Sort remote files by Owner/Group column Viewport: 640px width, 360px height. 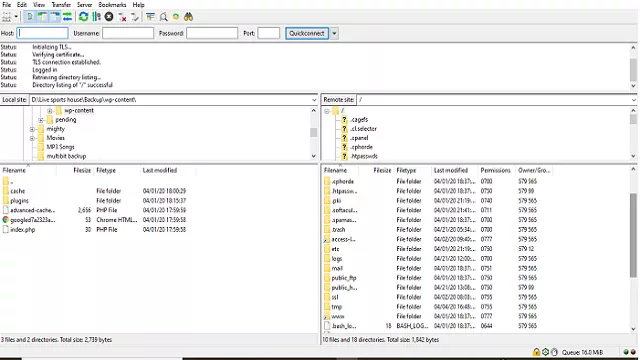pyautogui.click(x=534, y=170)
